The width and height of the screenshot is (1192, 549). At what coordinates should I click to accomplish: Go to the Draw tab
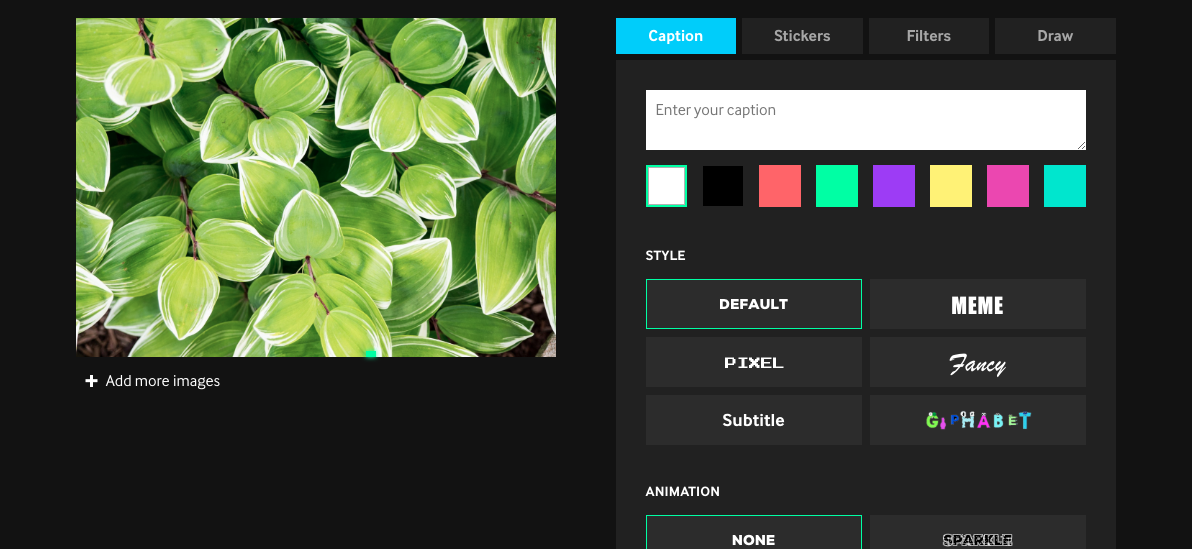coord(1054,36)
